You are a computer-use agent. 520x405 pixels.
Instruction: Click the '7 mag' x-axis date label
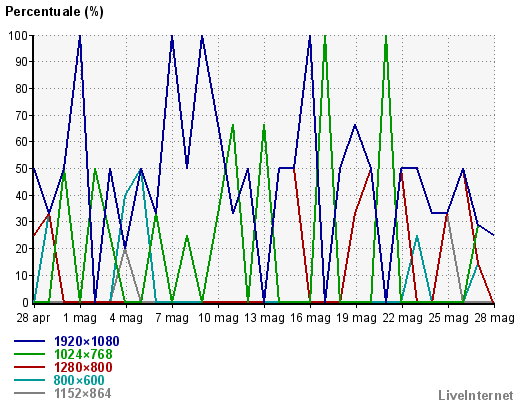pos(172,318)
